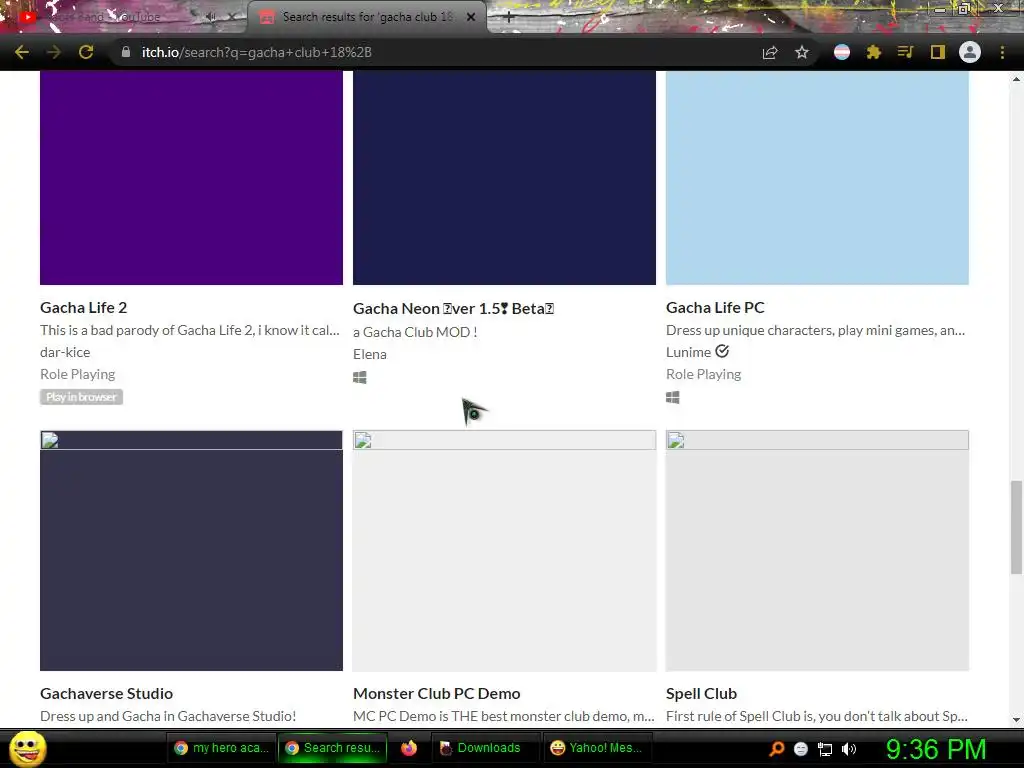Open the Gachaverse Studio thumbnail

[x=191, y=551]
